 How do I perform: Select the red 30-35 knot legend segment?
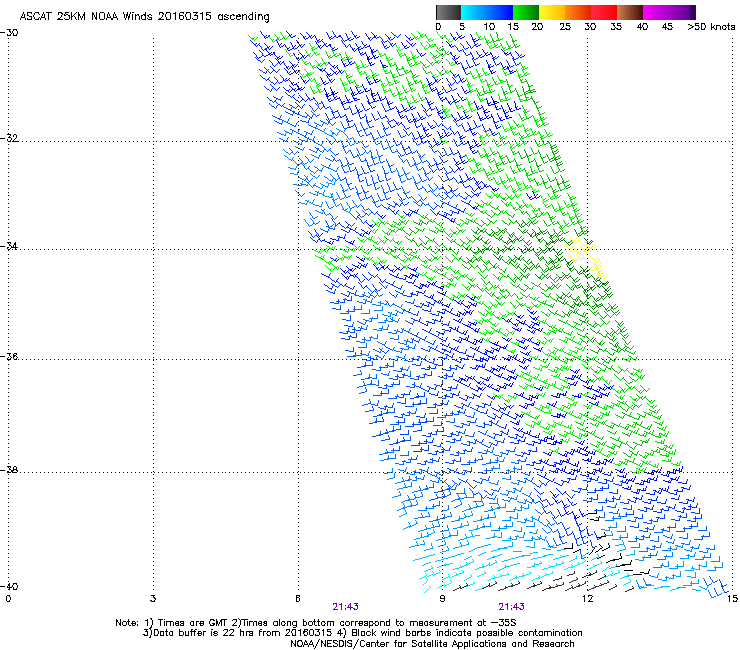tap(604, 12)
